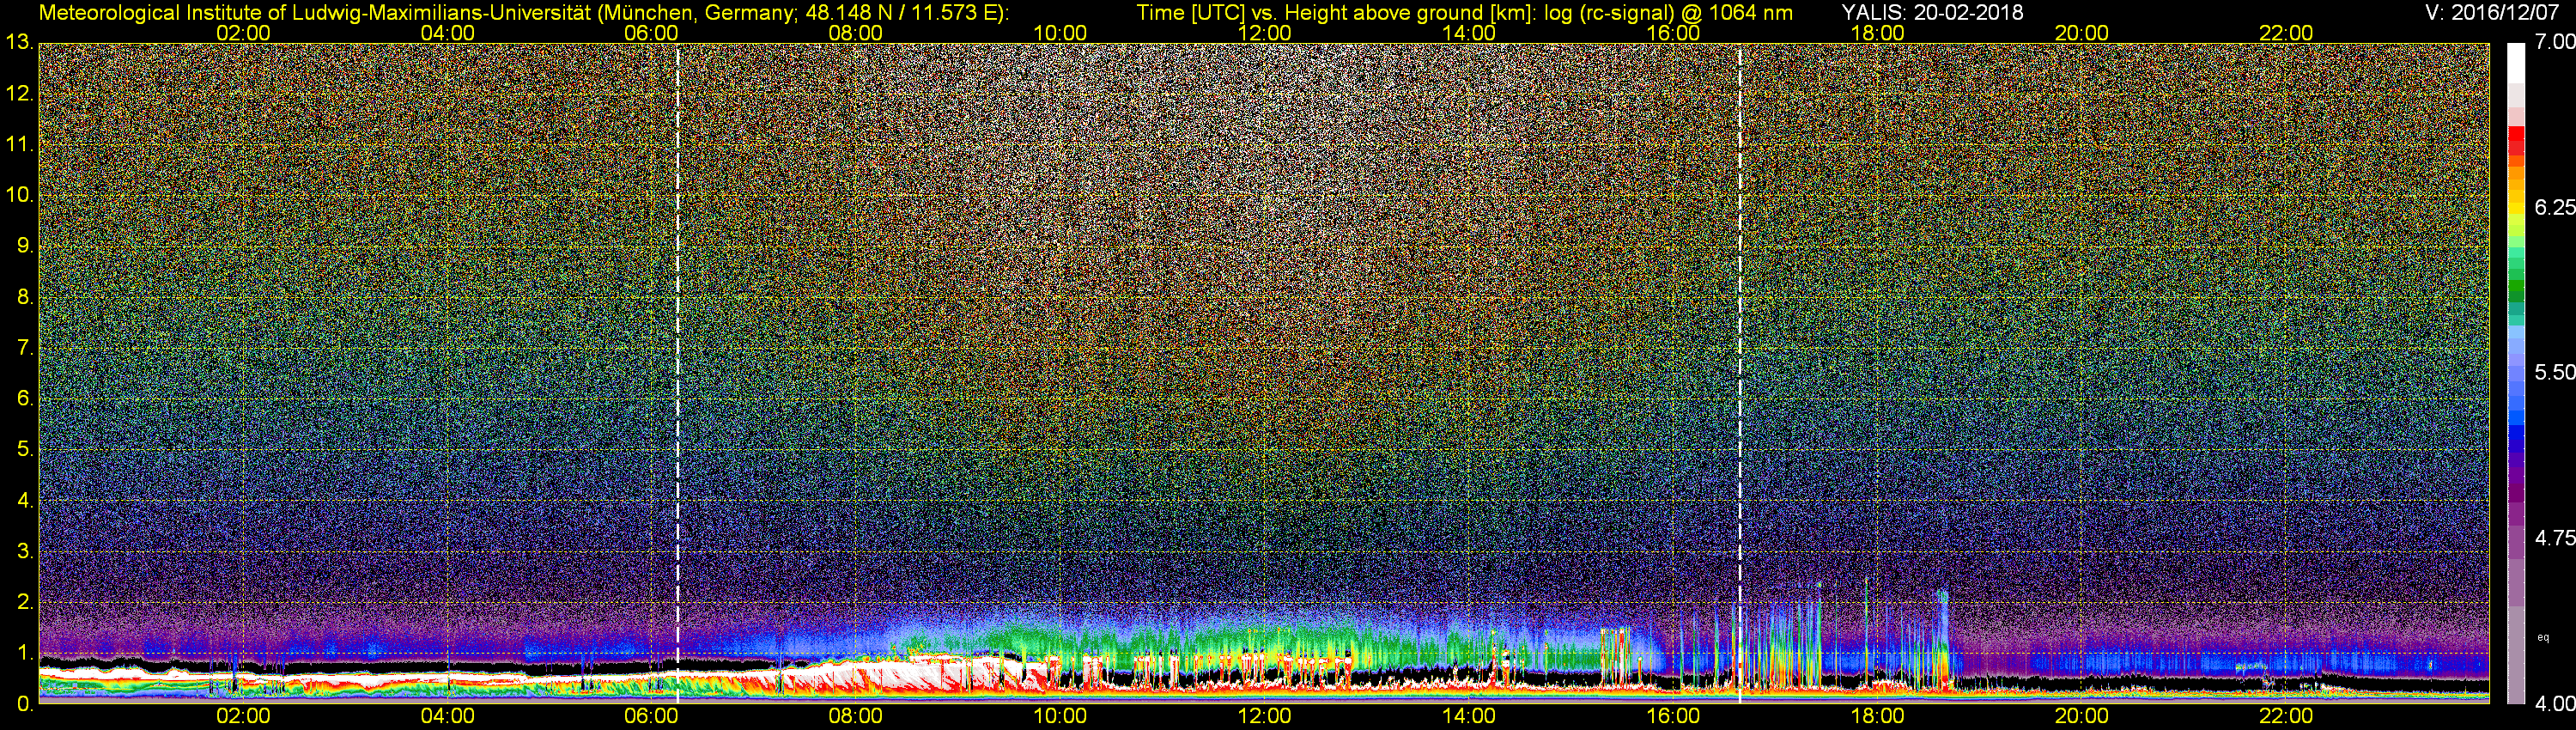
Task: Click '06:00' on the lower time axis
Action: [x=651, y=716]
